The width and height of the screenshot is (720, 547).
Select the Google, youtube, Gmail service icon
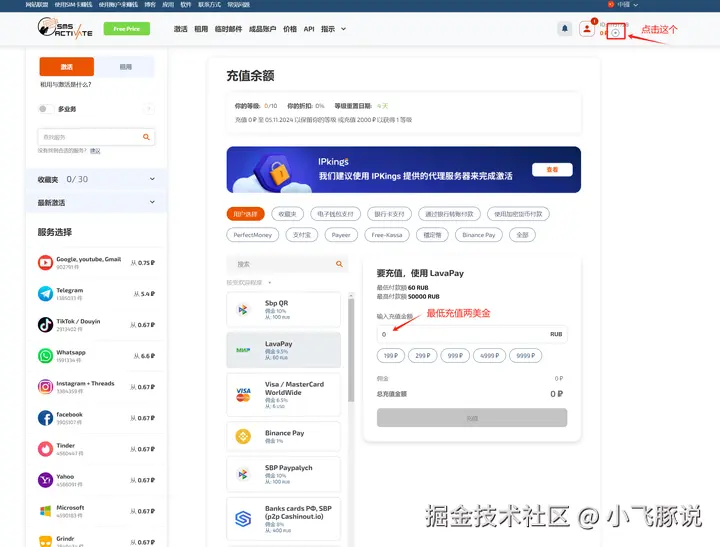[45, 263]
